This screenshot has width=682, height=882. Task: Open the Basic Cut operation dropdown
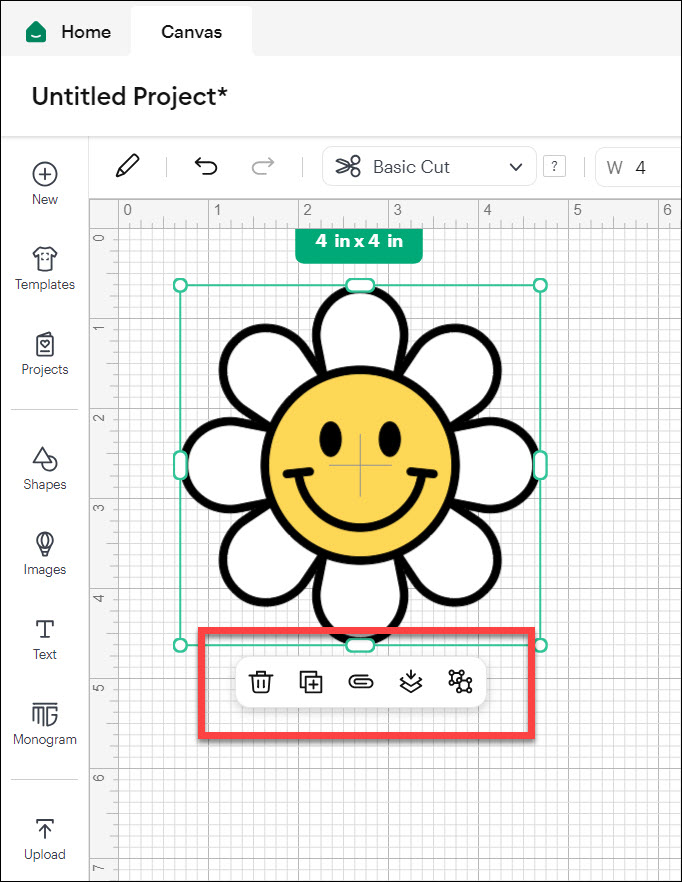click(x=429, y=167)
